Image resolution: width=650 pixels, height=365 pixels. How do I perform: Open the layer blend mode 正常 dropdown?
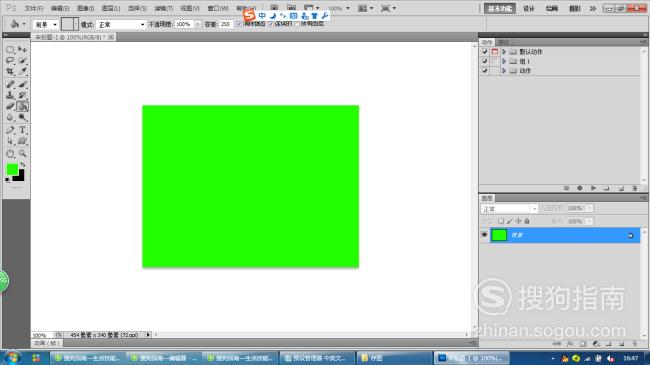click(509, 209)
